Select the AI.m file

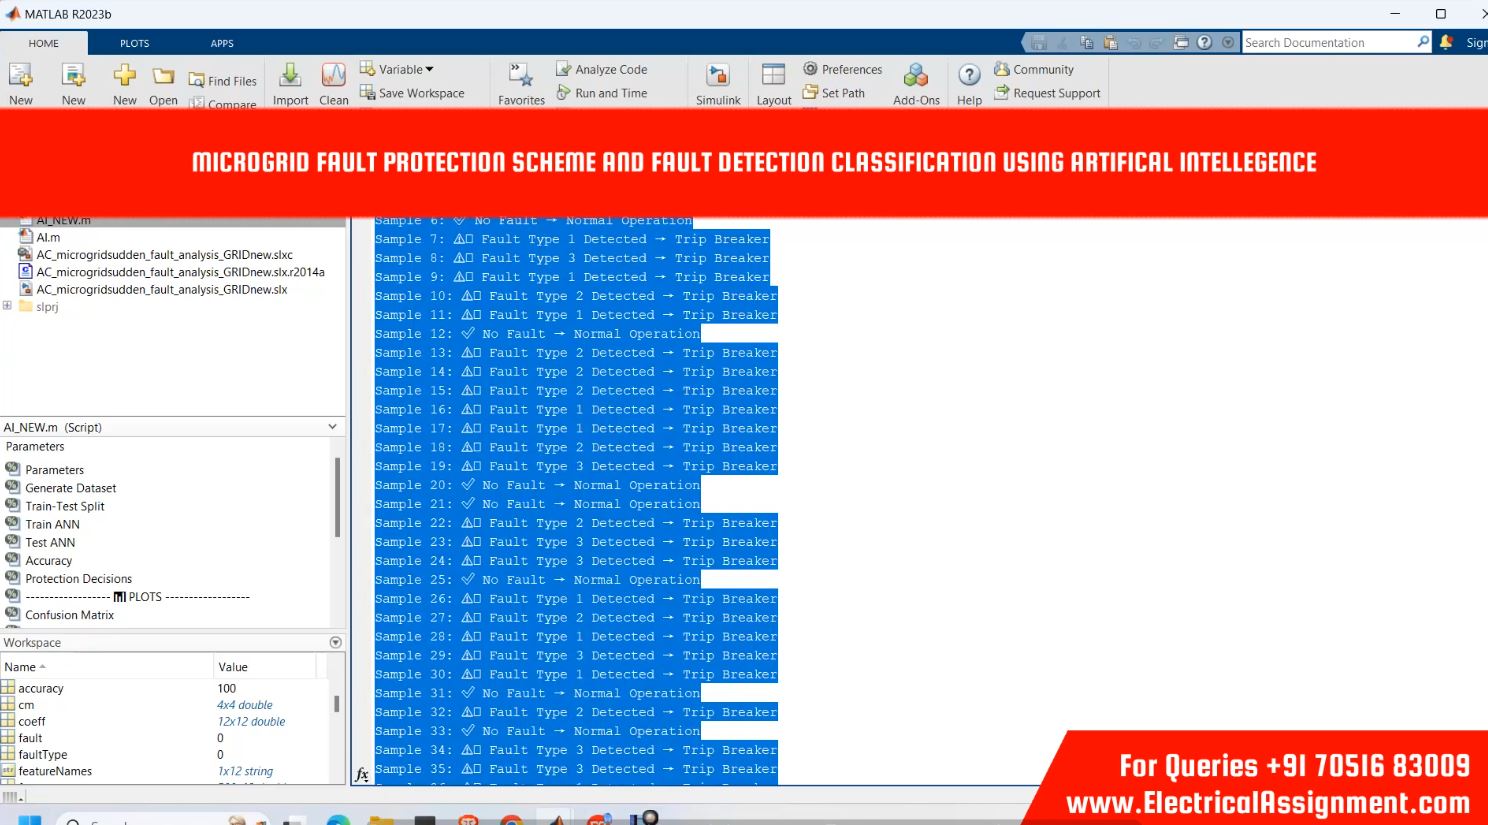(x=48, y=237)
